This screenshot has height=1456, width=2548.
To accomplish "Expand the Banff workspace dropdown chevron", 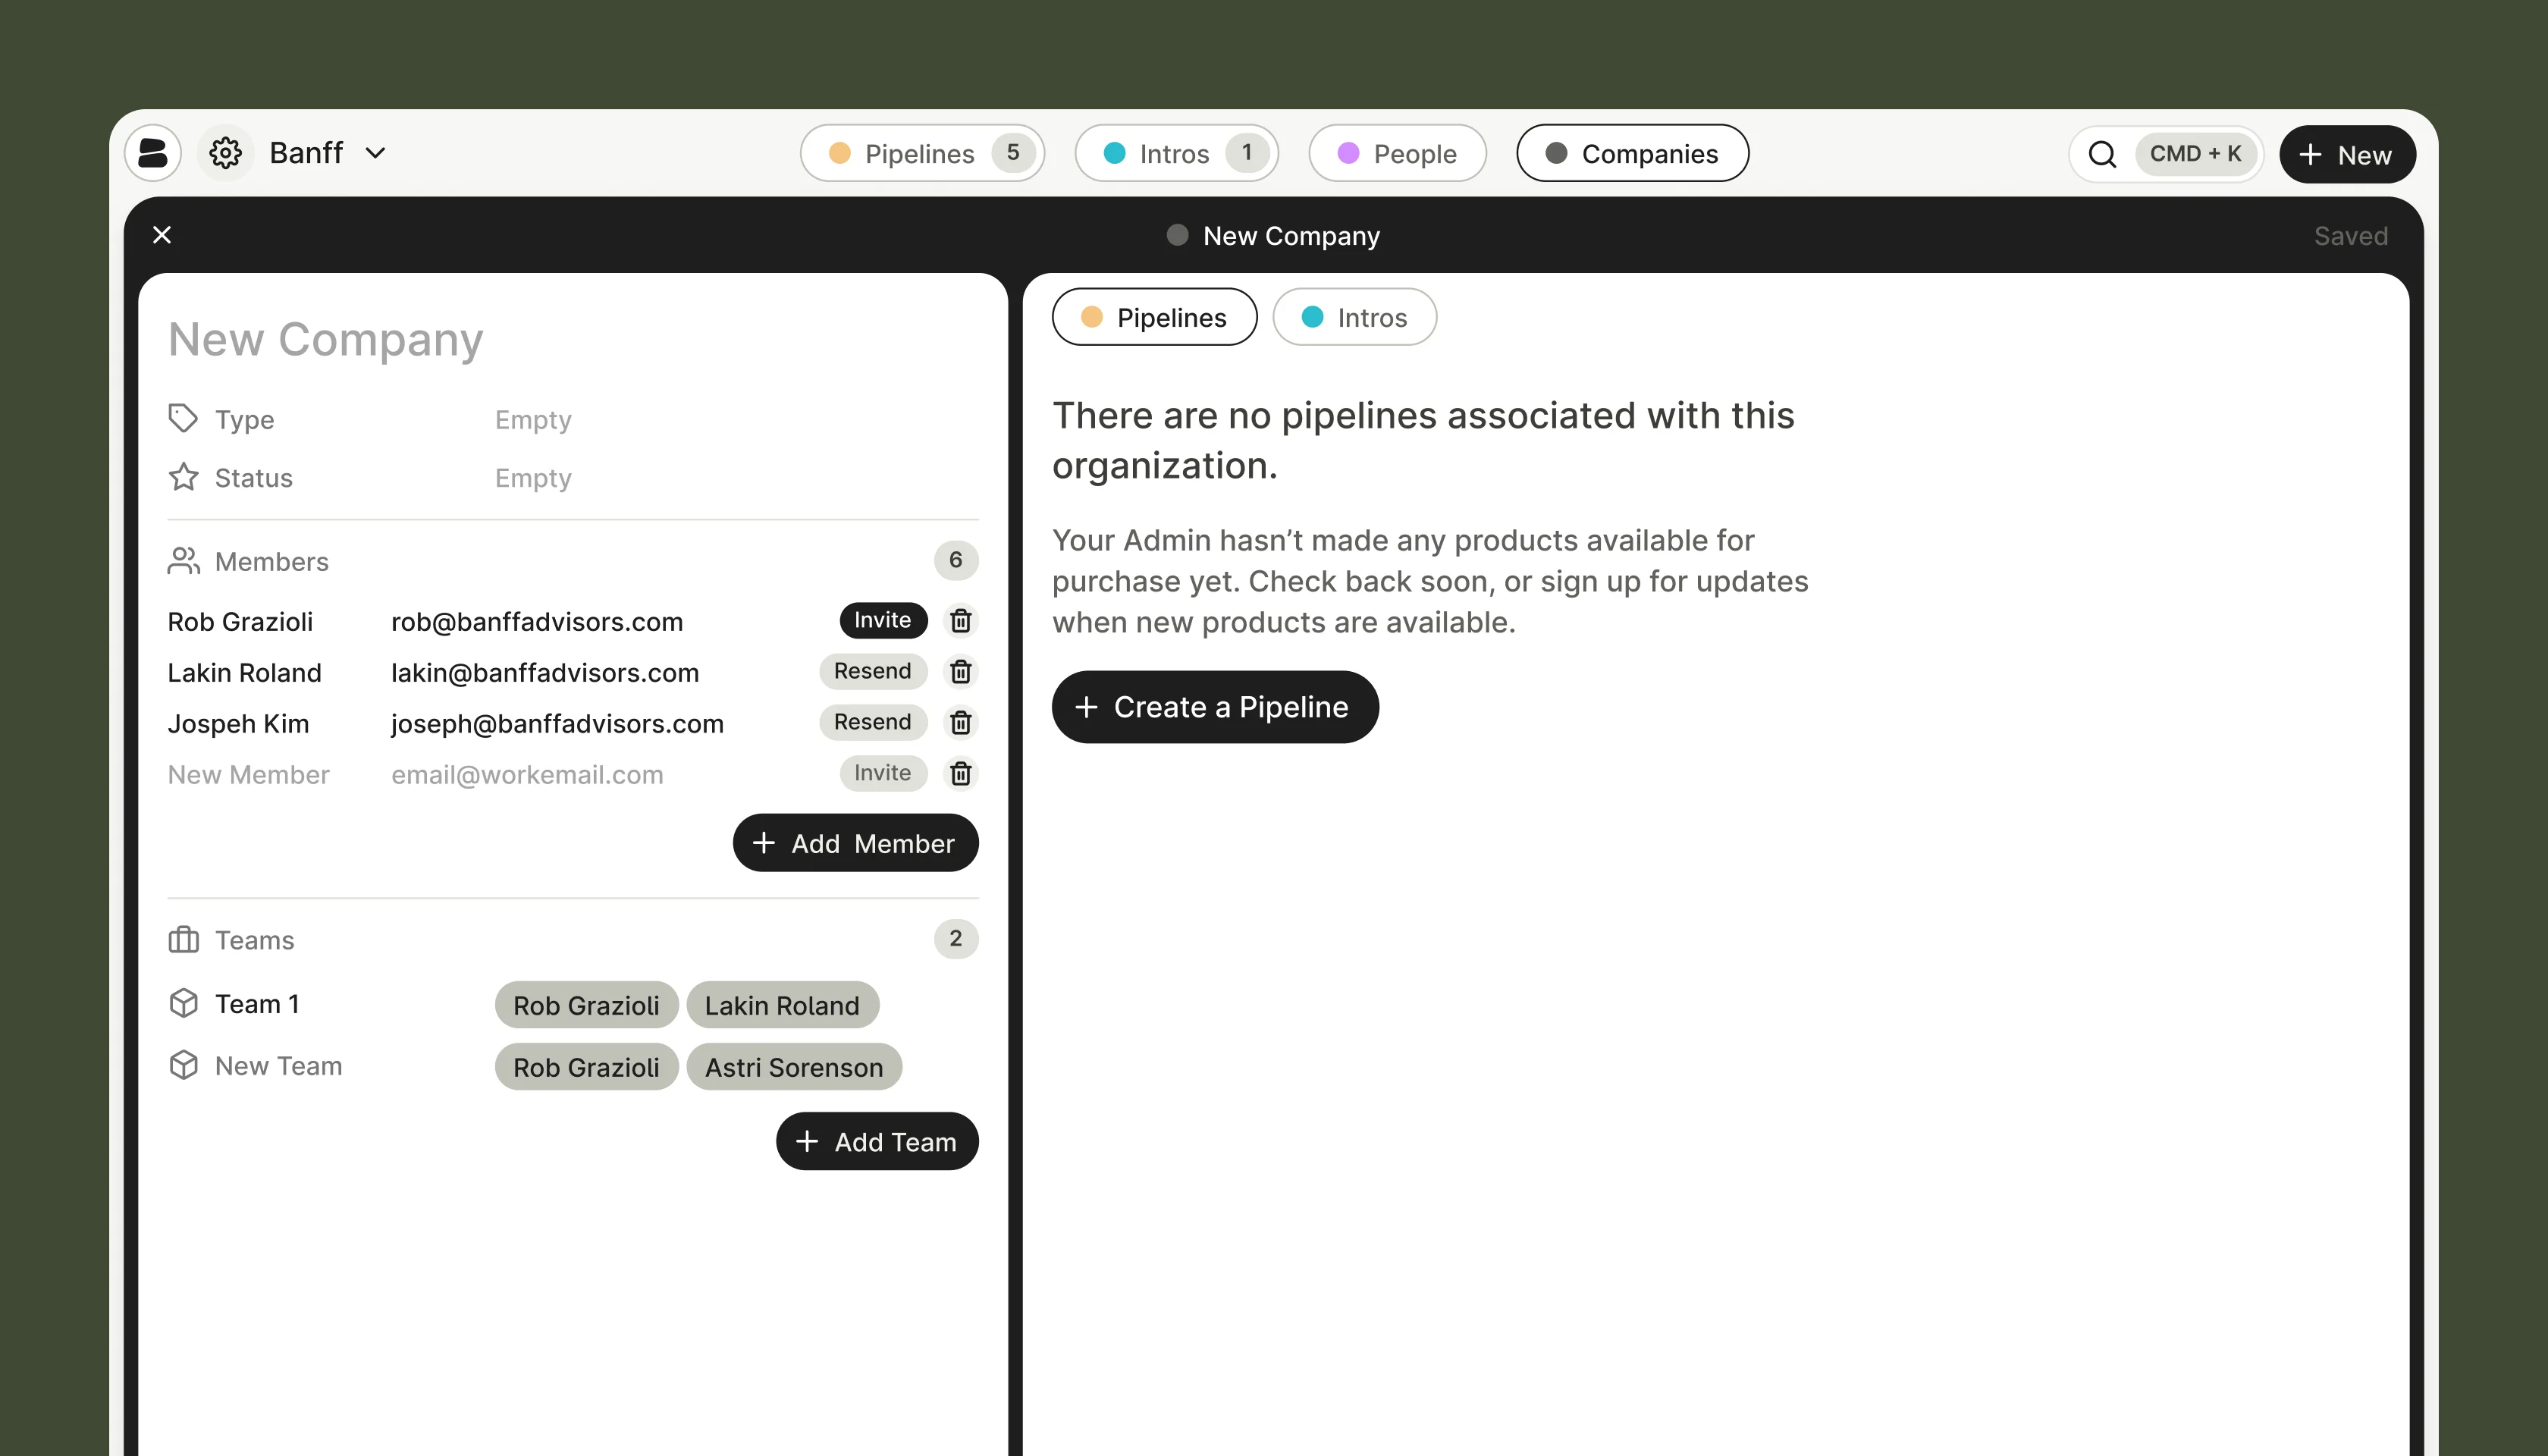I will click(376, 153).
